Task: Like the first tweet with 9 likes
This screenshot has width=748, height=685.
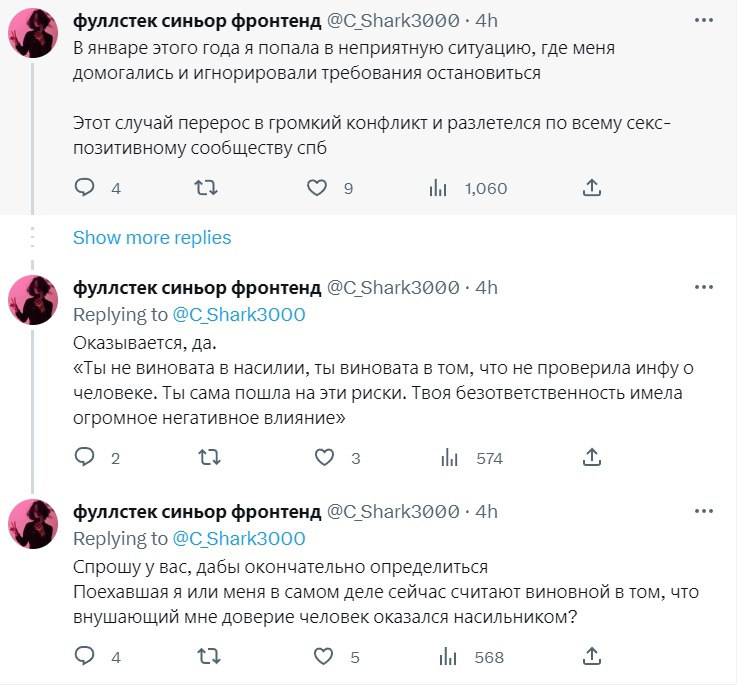Action: point(317,187)
